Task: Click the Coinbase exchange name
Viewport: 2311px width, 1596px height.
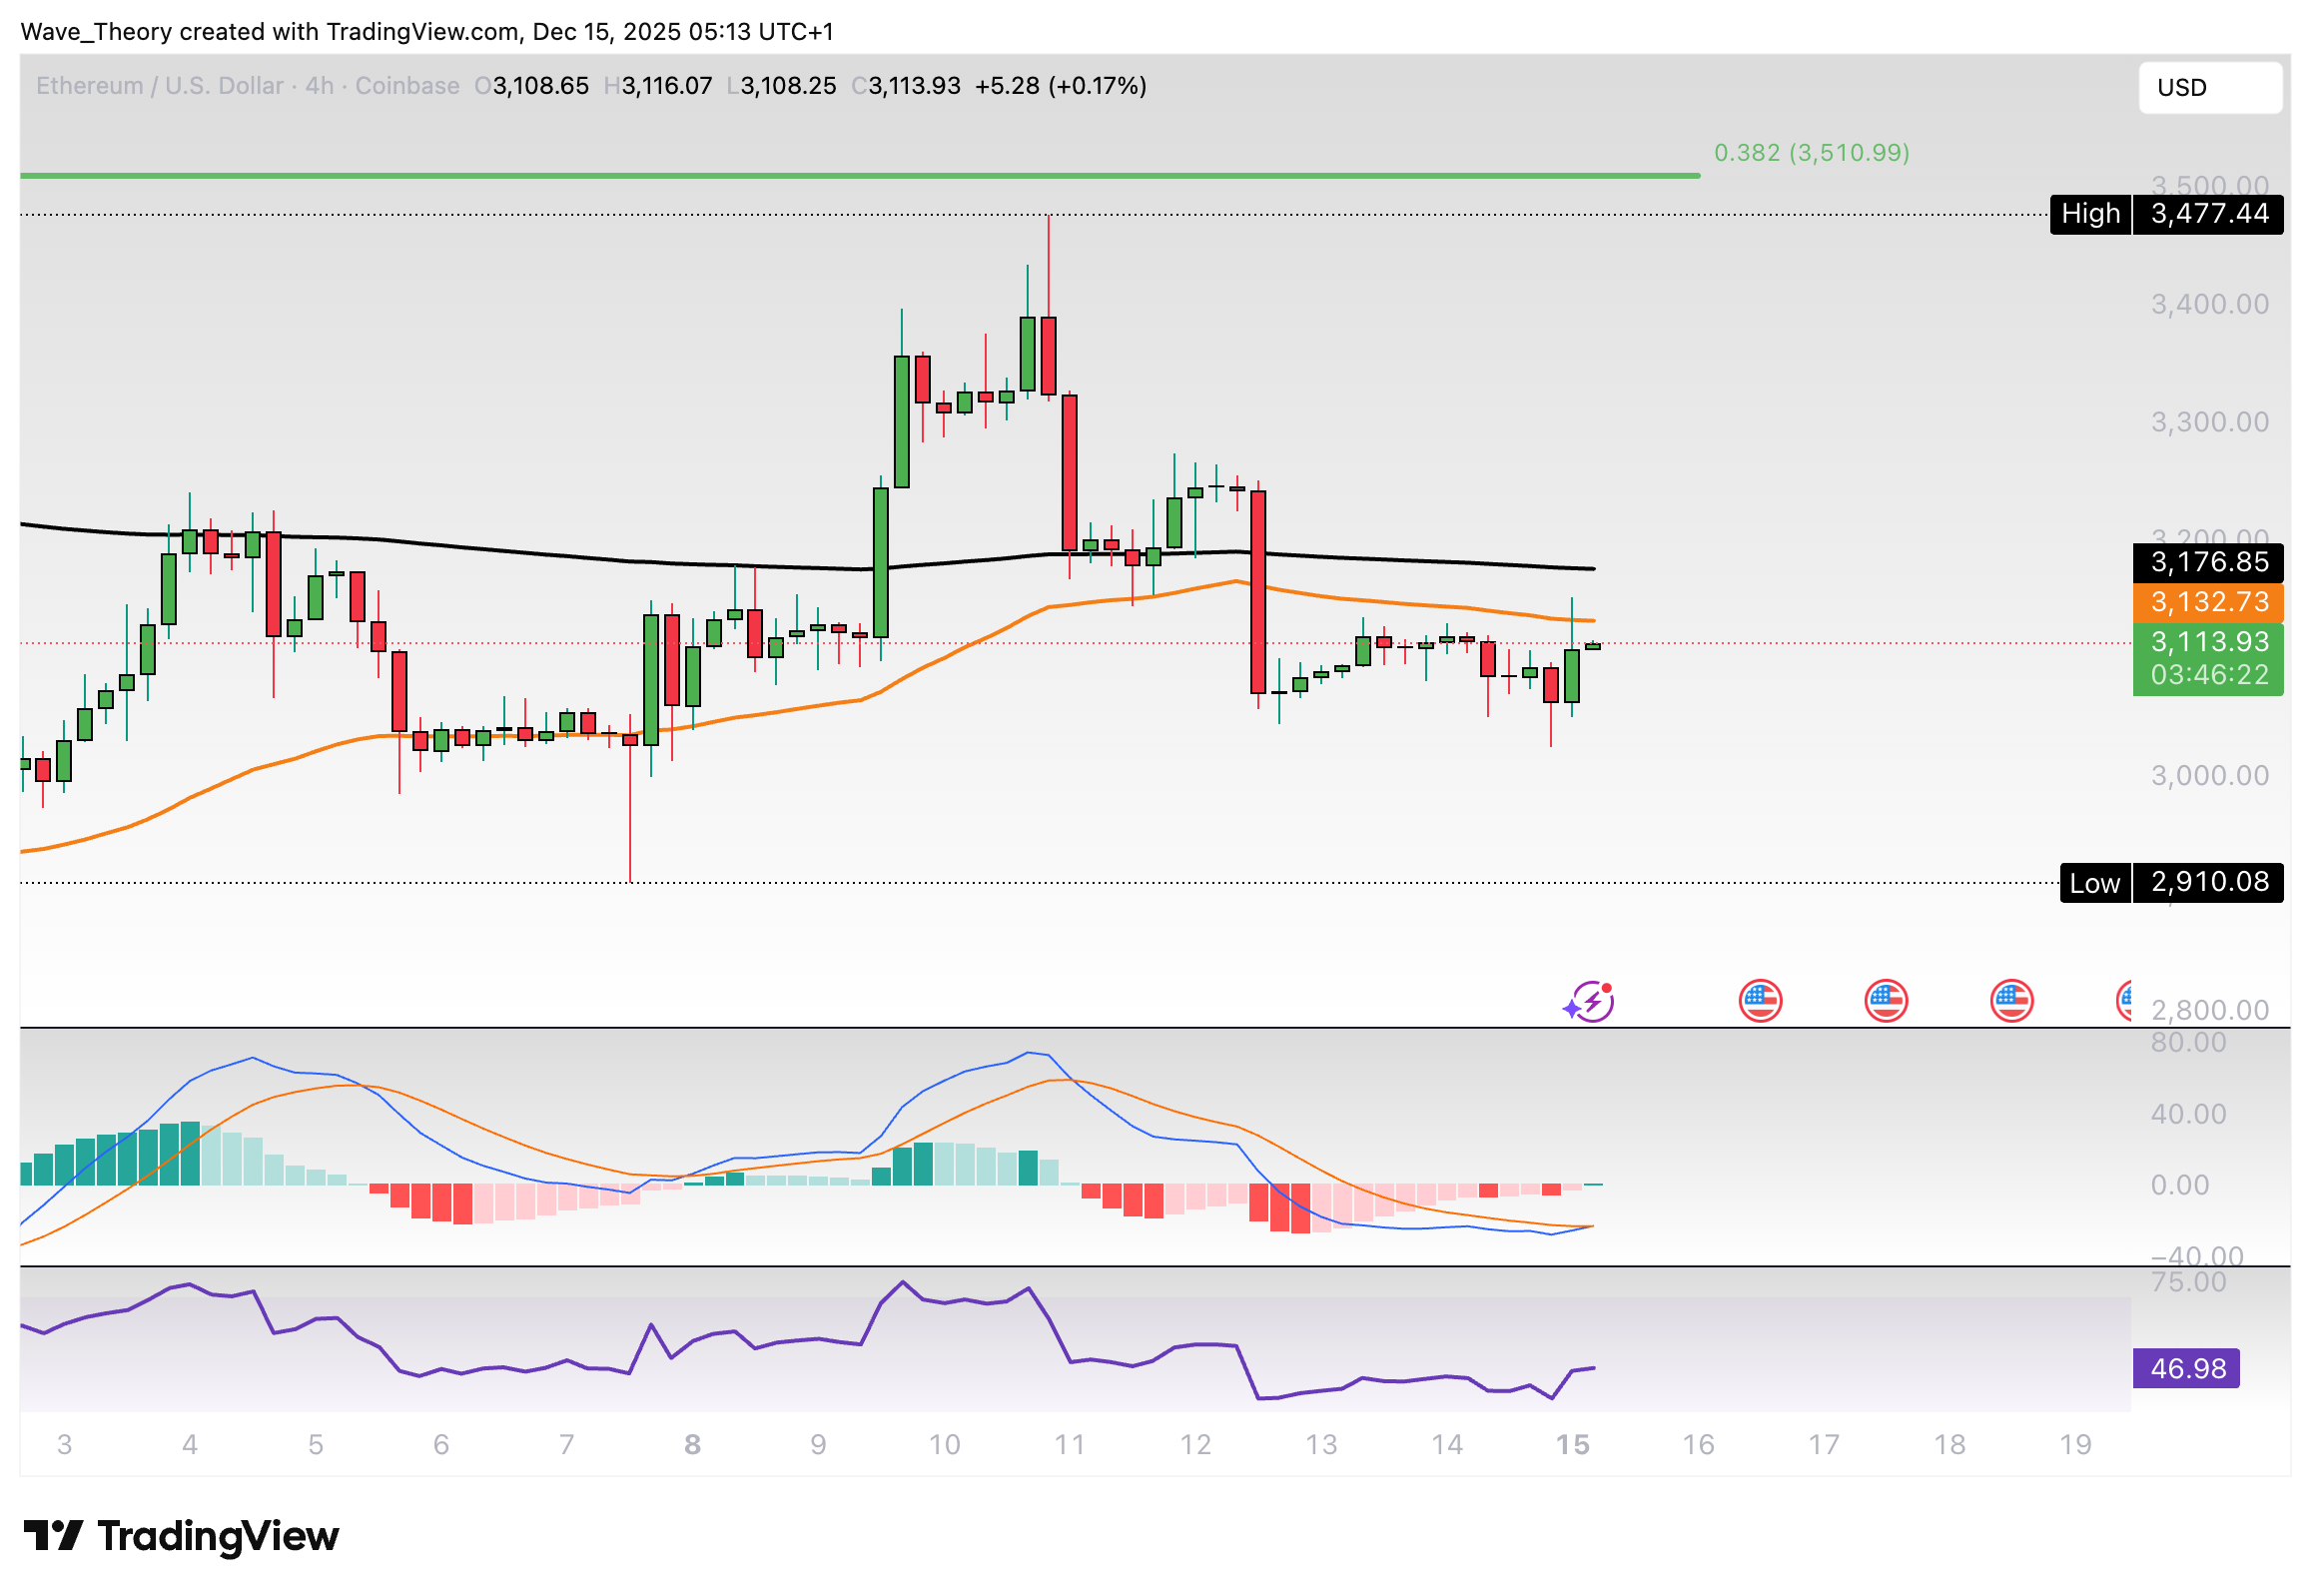Action: click(407, 86)
